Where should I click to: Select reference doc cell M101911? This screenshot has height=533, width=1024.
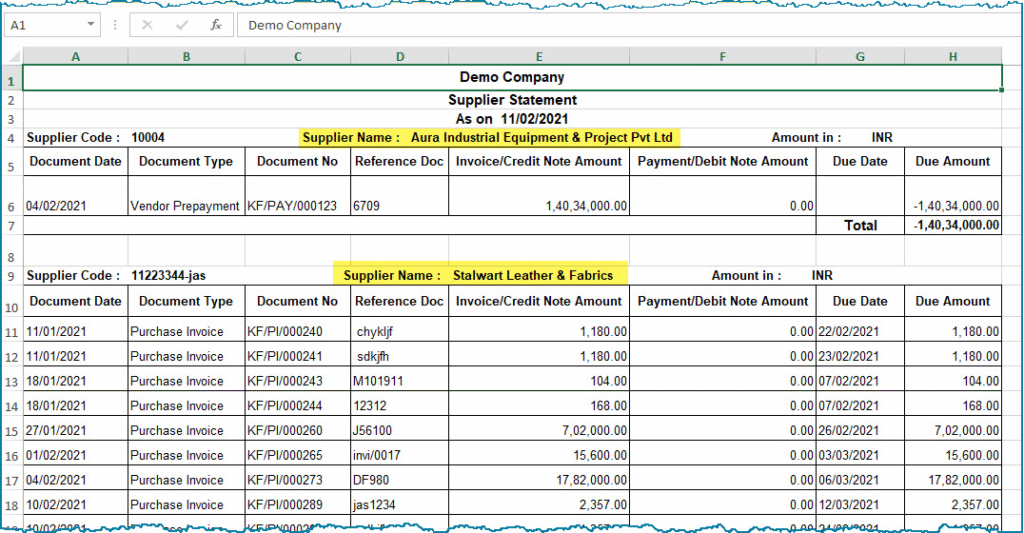[x=399, y=381]
